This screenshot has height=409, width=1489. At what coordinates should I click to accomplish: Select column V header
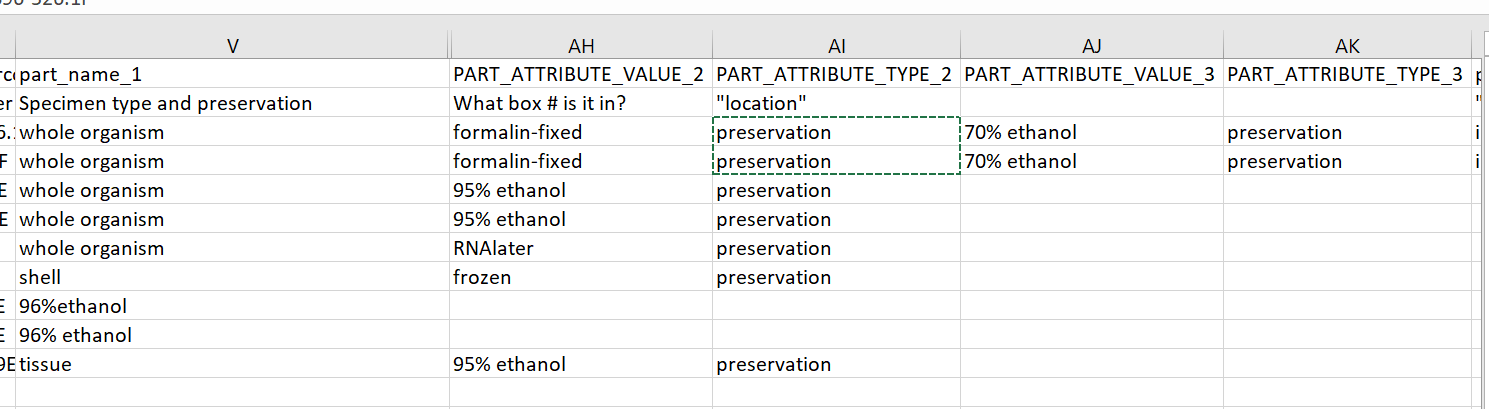coord(233,46)
